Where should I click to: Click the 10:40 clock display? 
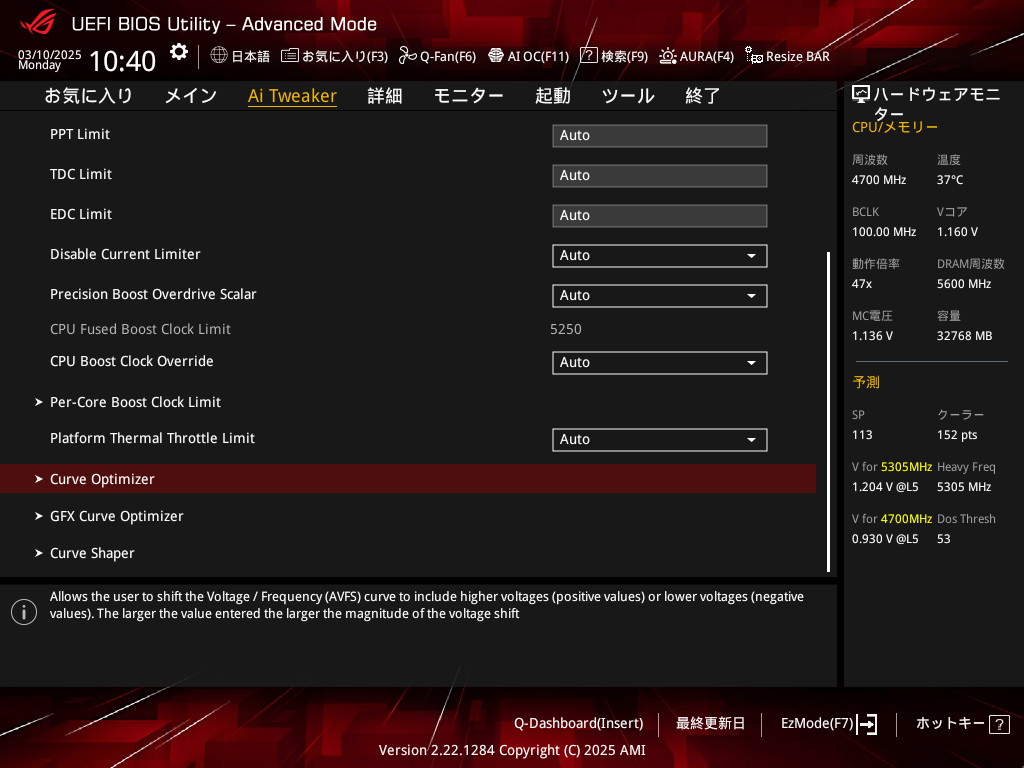[122, 61]
